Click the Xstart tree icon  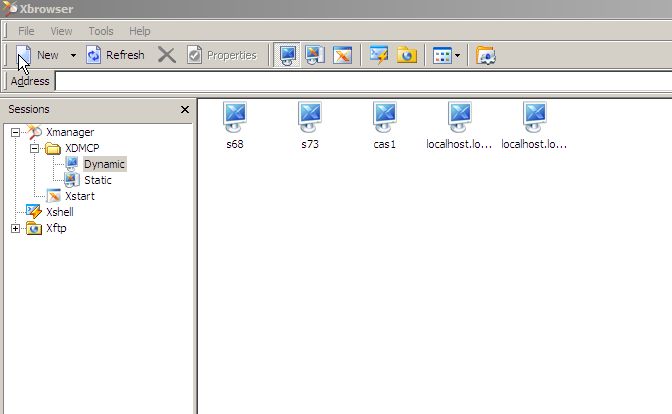54,196
